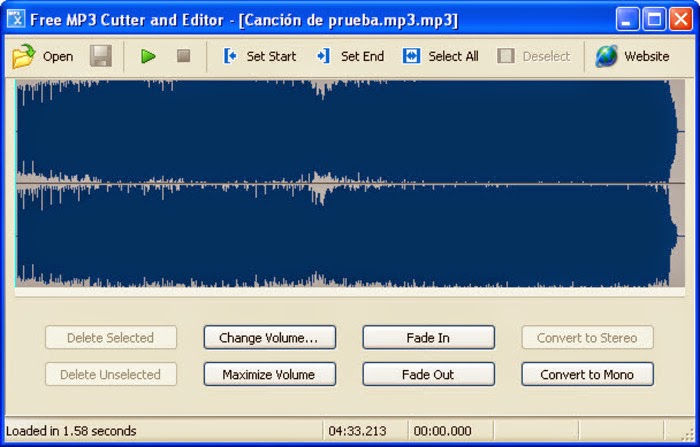This screenshot has width=700, height=447.
Task: Click the Convert to Stereo button
Action: 588,338
